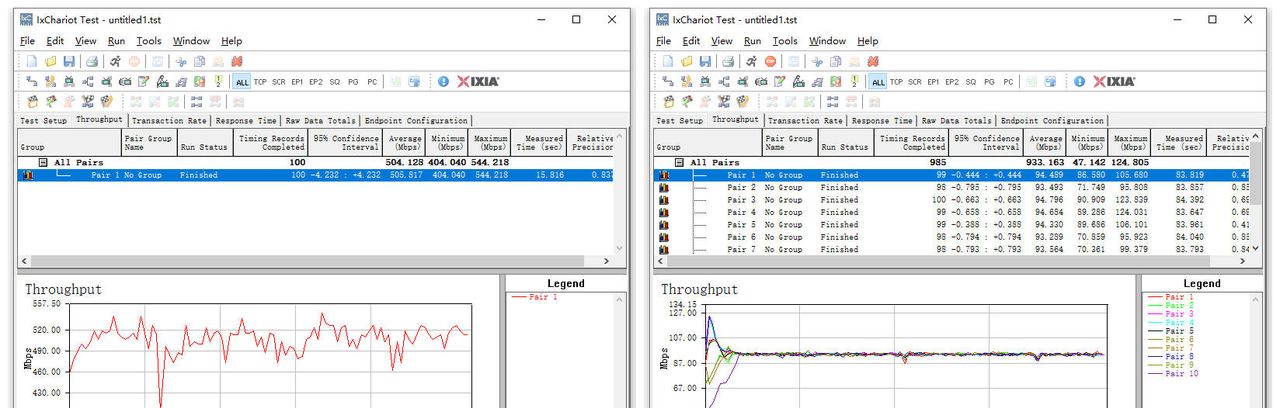This screenshot has width=1280, height=408.
Task: Switch to Response Time tab in left window
Action: tap(246, 121)
